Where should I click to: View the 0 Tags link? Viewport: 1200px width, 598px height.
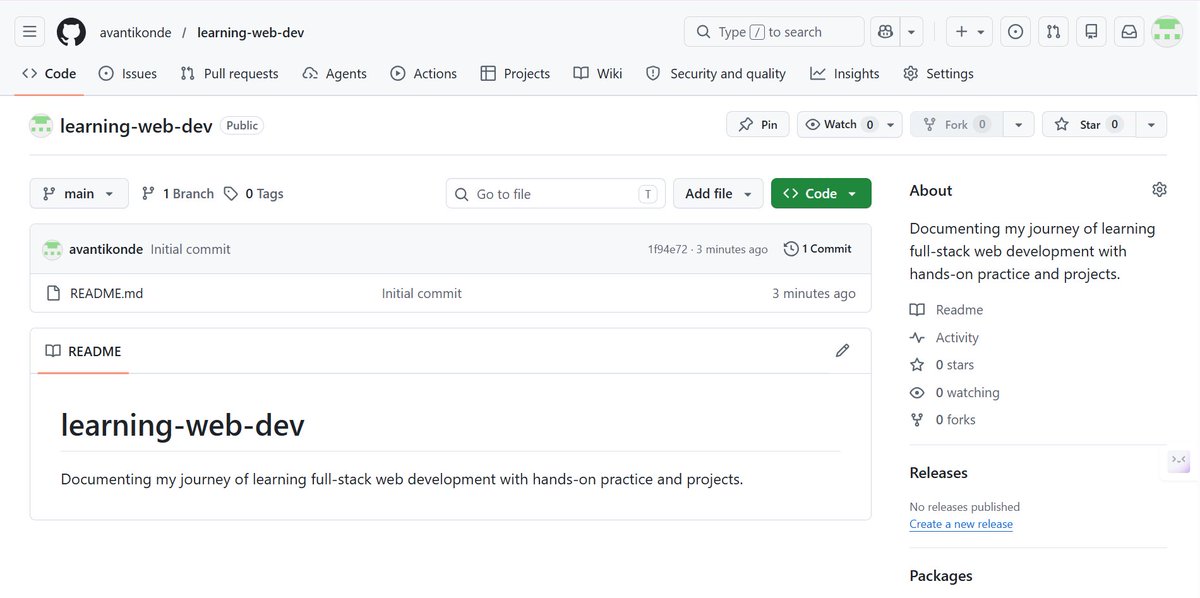click(x=254, y=193)
